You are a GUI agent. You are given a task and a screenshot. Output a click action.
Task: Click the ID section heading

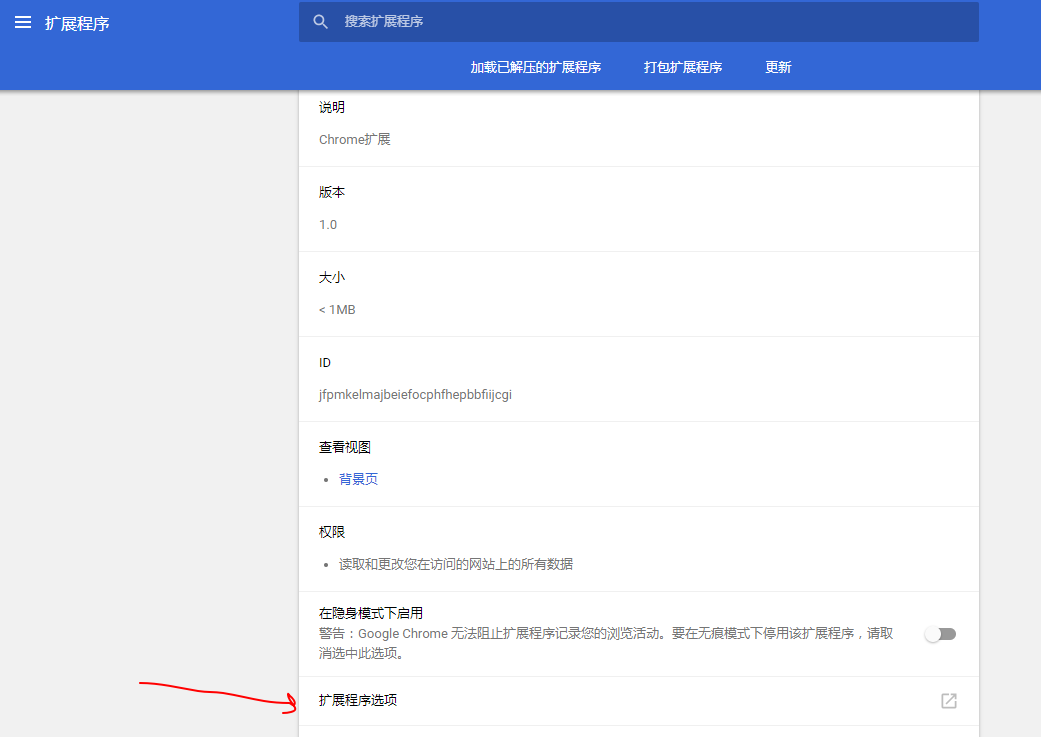click(325, 363)
